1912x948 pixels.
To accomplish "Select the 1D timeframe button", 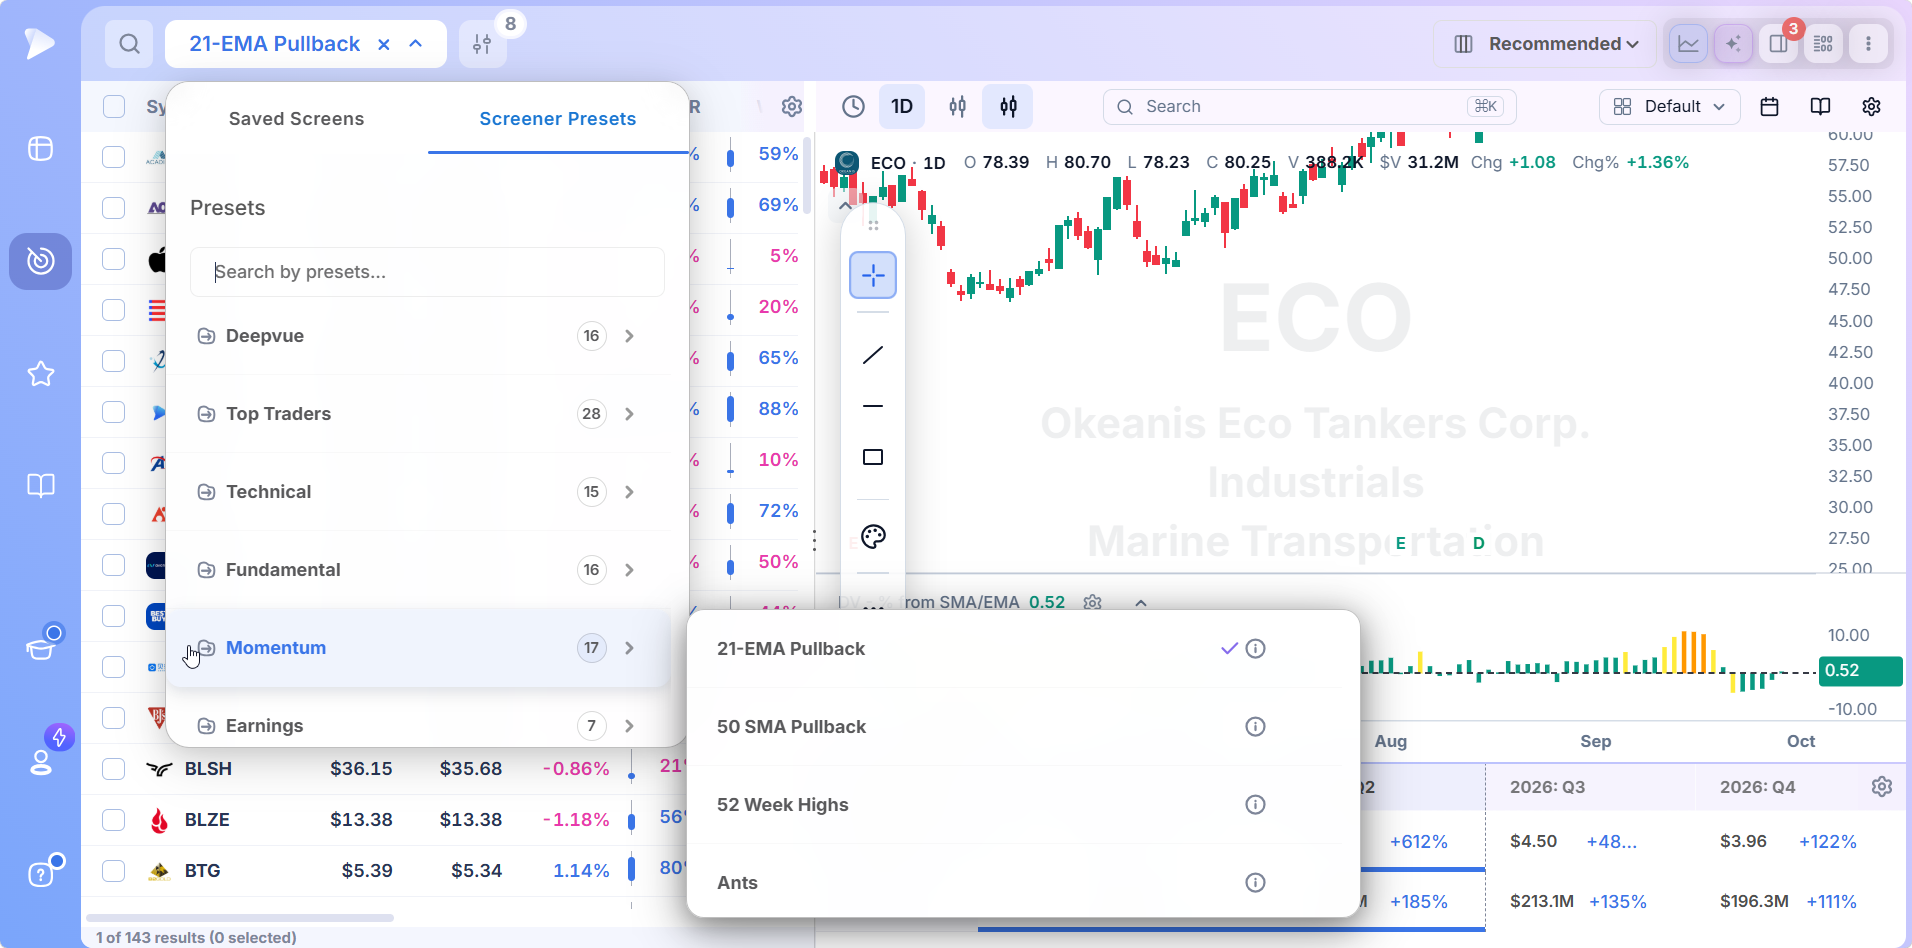I will coord(902,106).
